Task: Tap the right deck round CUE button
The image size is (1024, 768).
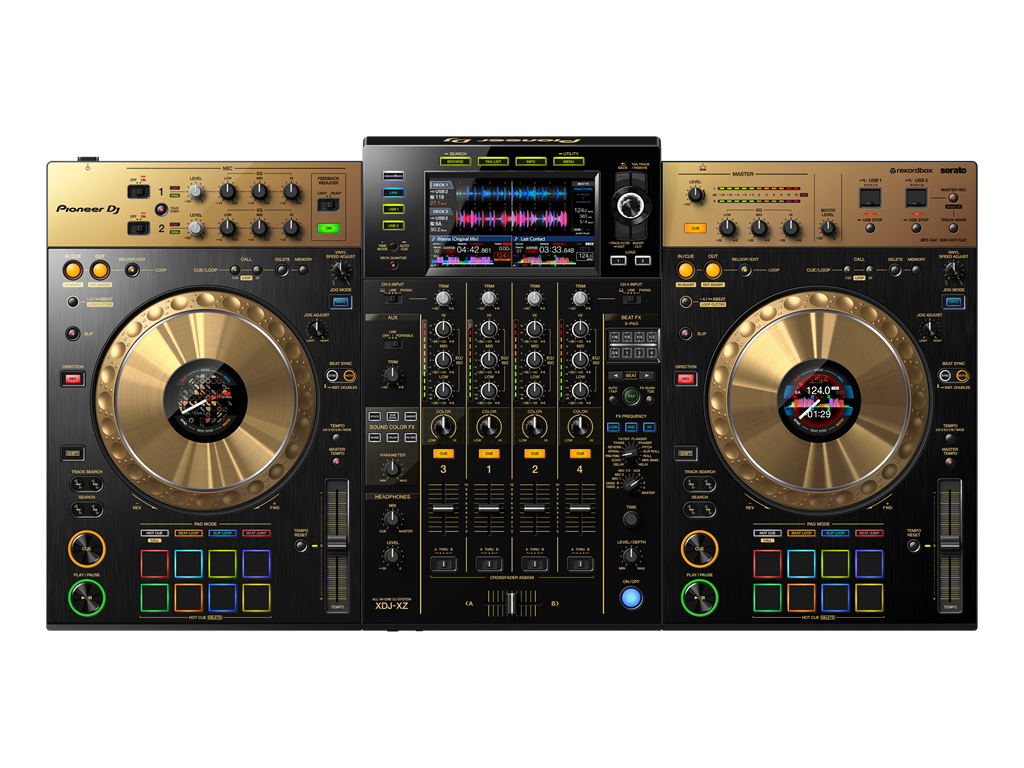Action: click(x=699, y=549)
